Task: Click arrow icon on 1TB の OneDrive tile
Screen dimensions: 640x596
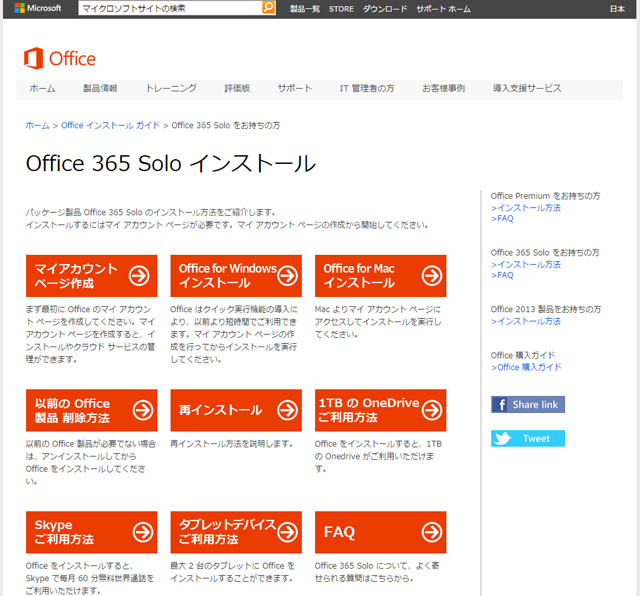Action: [x=432, y=410]
